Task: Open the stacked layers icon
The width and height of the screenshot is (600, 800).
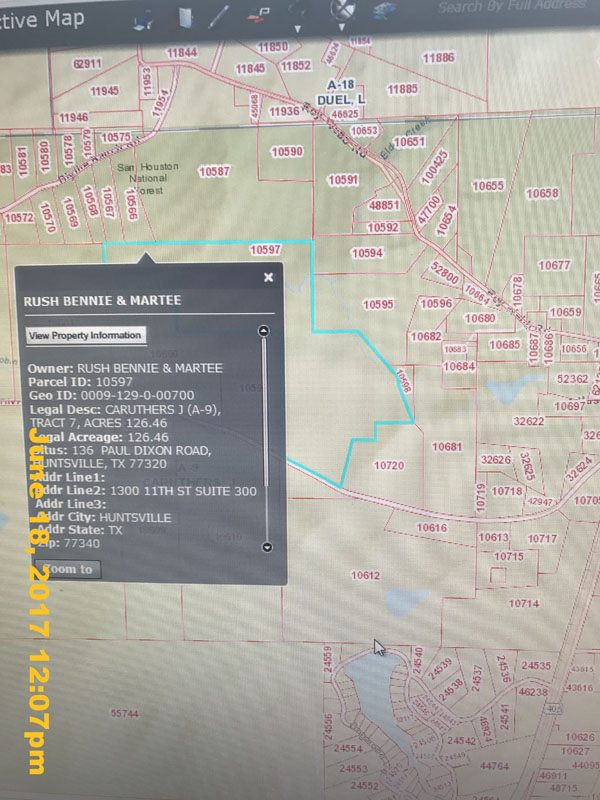Action: pyautogui.click(x=386, y=11)
